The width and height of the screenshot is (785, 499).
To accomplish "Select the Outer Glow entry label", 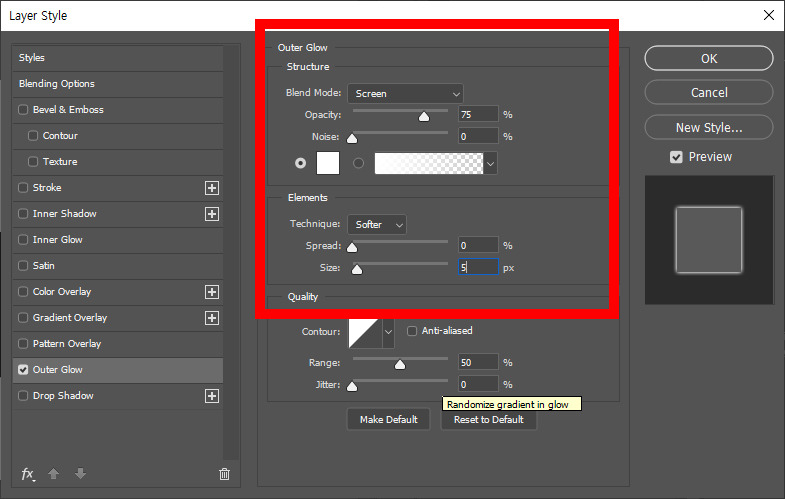I will click(58, 370).
